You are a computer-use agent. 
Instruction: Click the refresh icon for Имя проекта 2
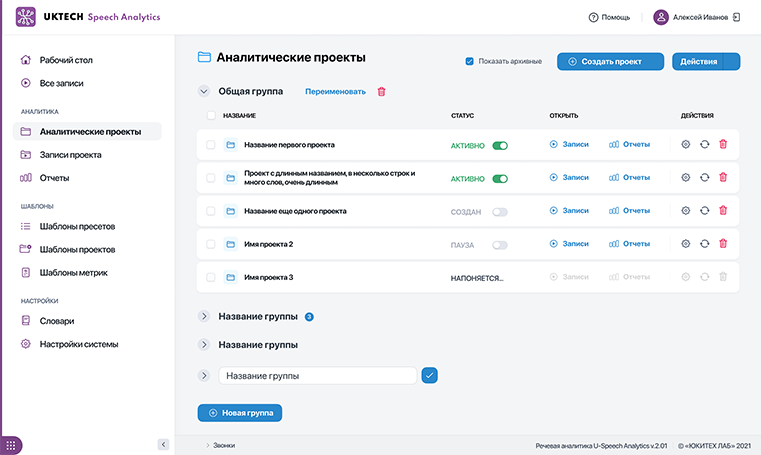[705, 244]
